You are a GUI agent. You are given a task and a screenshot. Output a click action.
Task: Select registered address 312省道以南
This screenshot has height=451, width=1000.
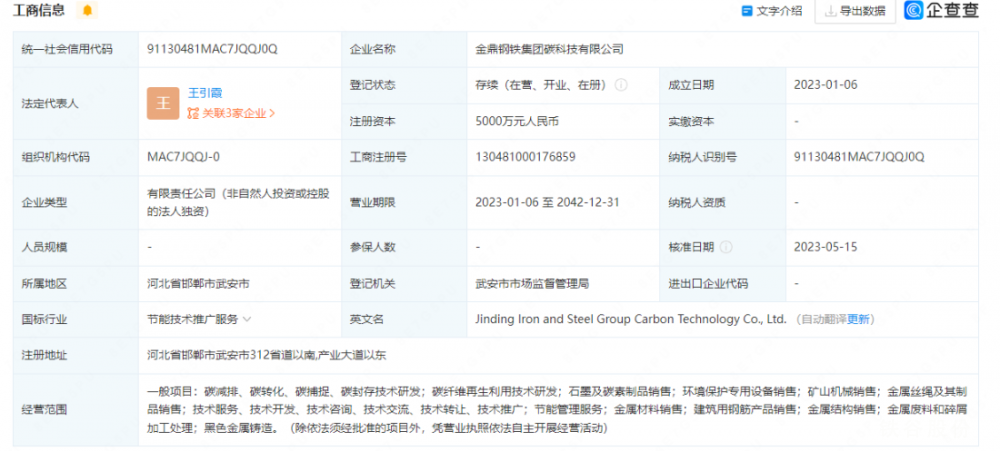coord(266,355)
